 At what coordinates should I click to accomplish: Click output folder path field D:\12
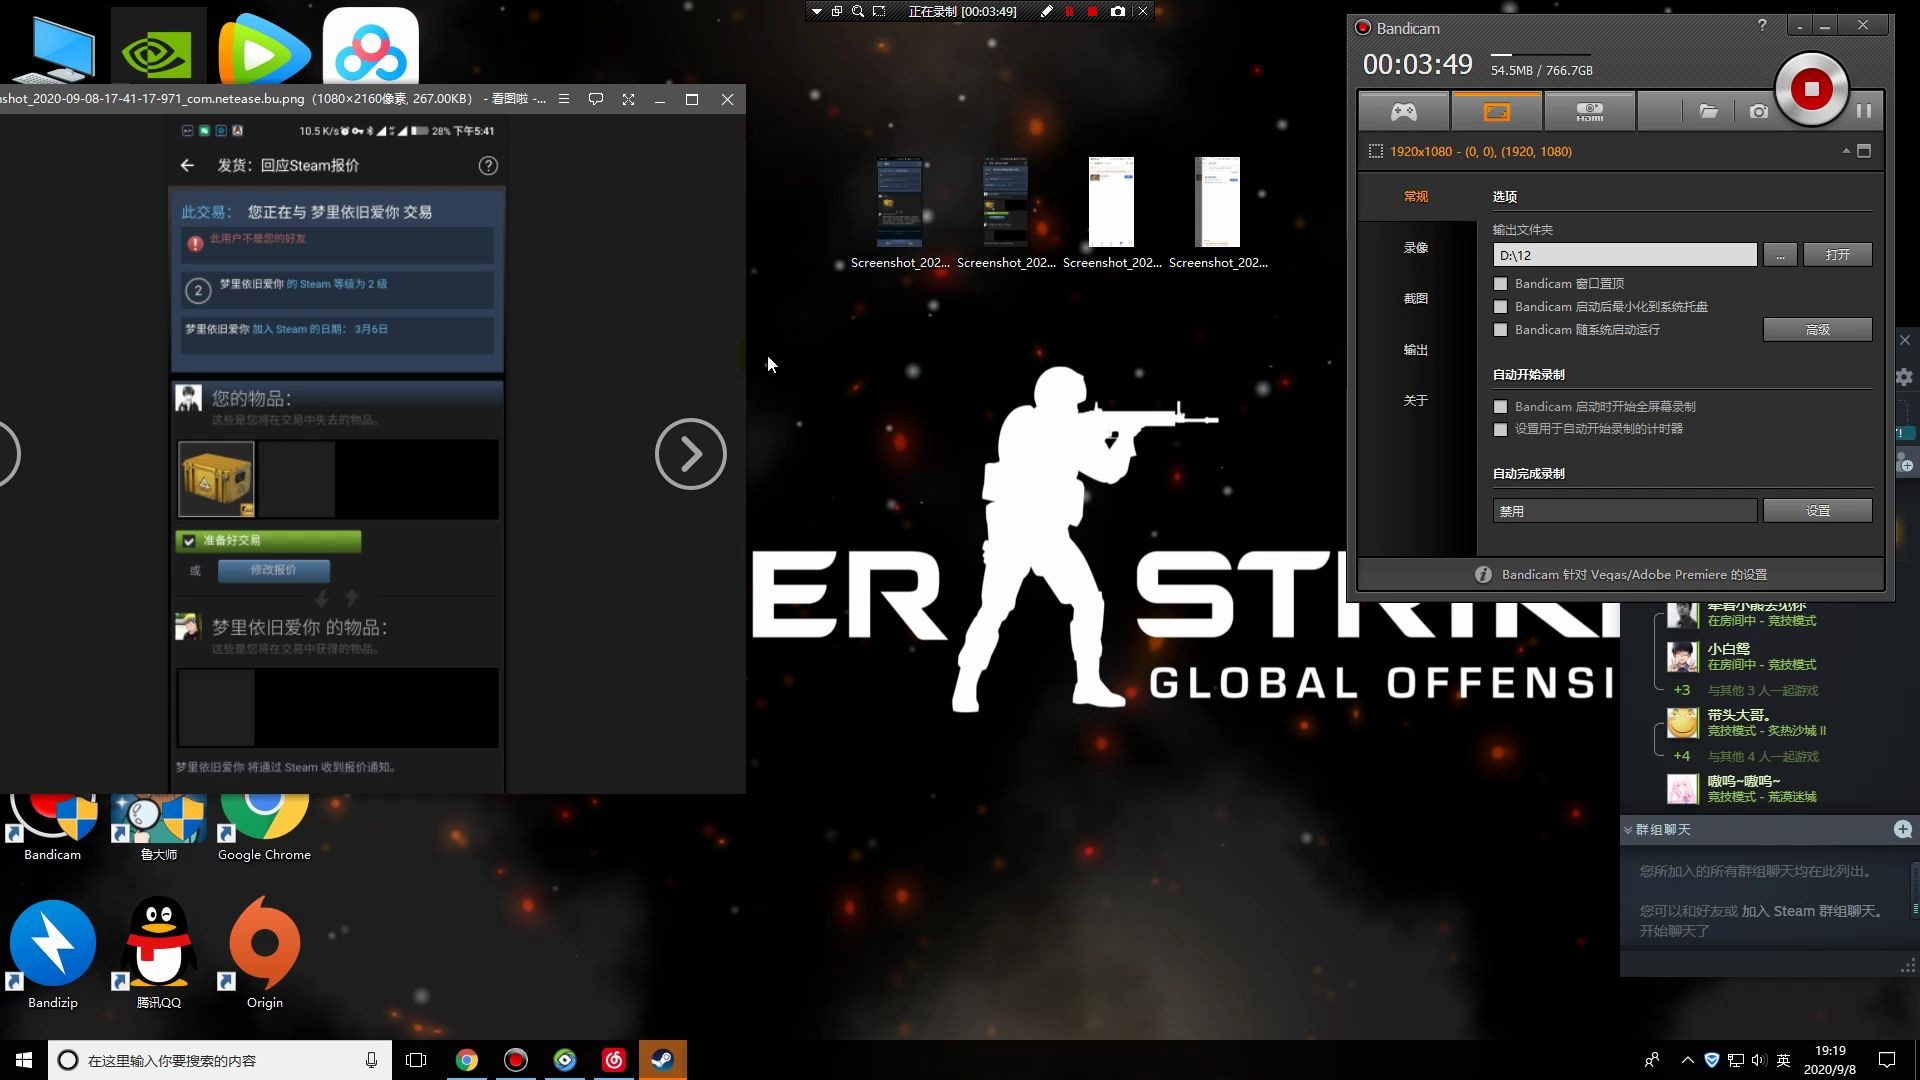[1625, 255]
